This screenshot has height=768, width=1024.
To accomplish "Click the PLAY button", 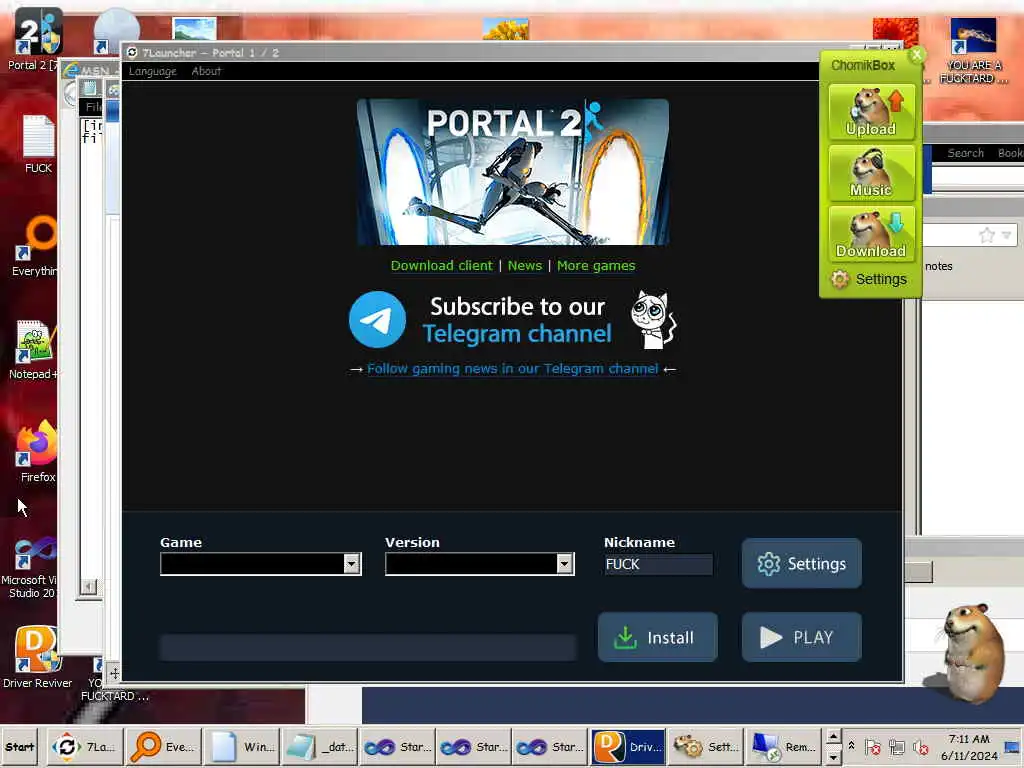I will pyautogui.click(x=801, y=637).
